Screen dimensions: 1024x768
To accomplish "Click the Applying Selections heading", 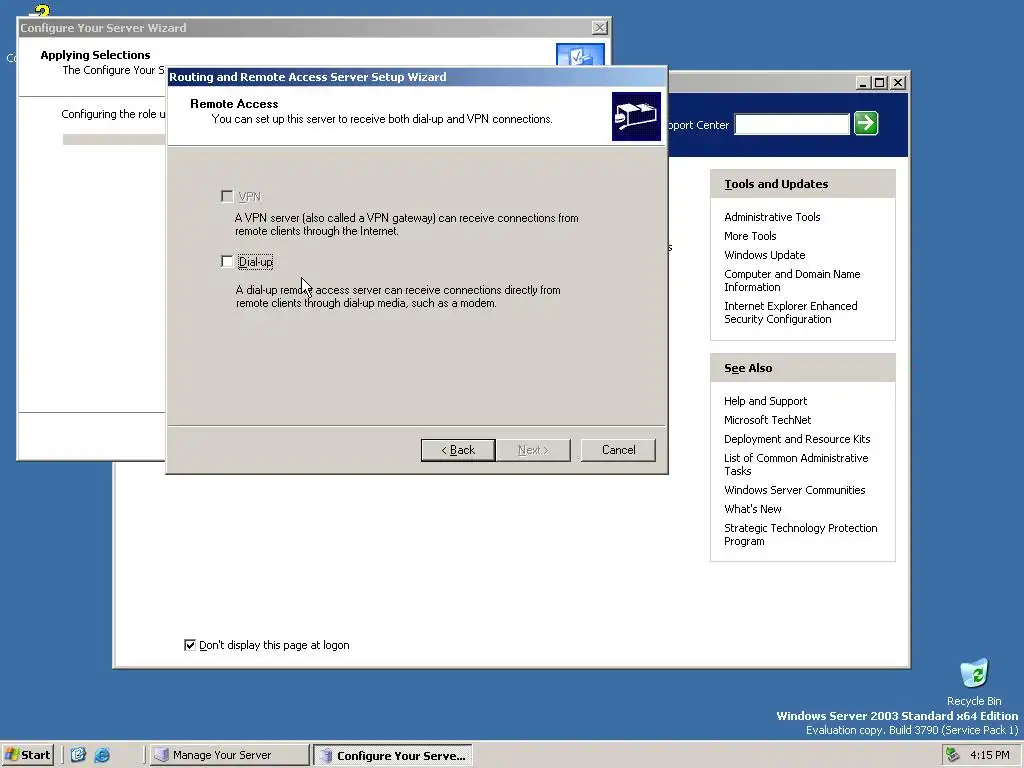I will [x=95, y=55].
